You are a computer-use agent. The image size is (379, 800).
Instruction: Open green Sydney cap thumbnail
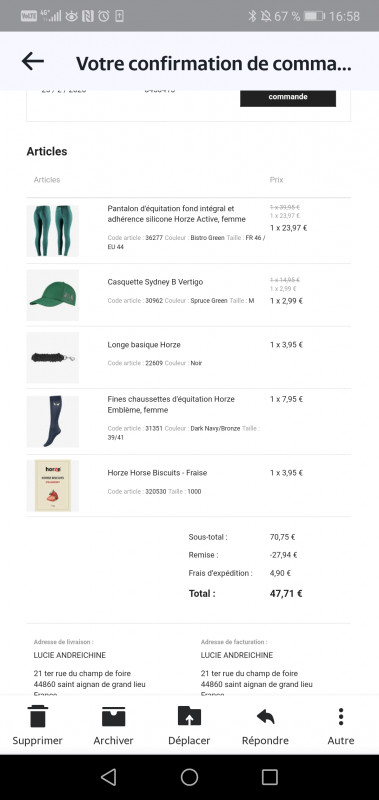53,295
